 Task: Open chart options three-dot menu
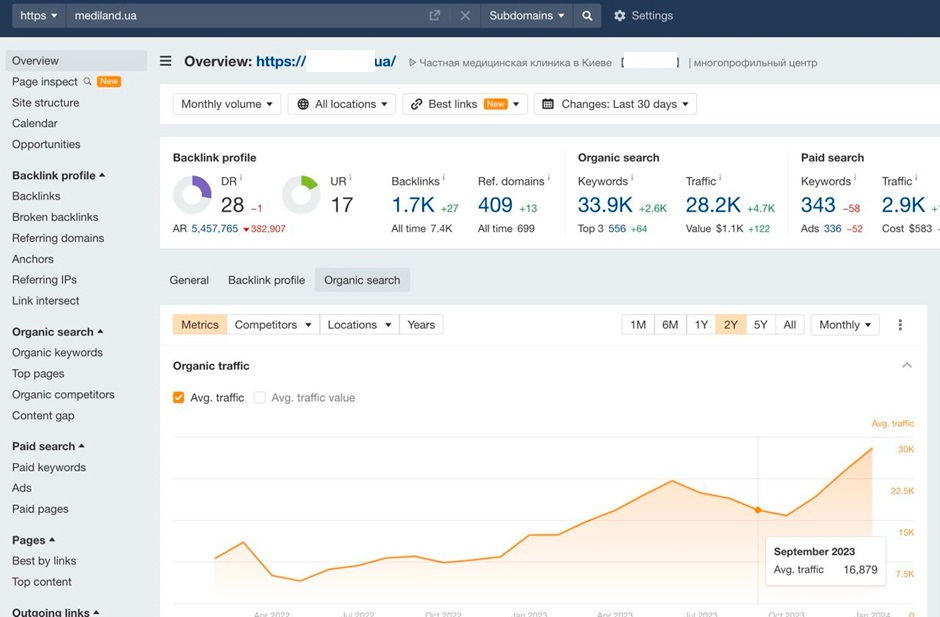[900, 324]
